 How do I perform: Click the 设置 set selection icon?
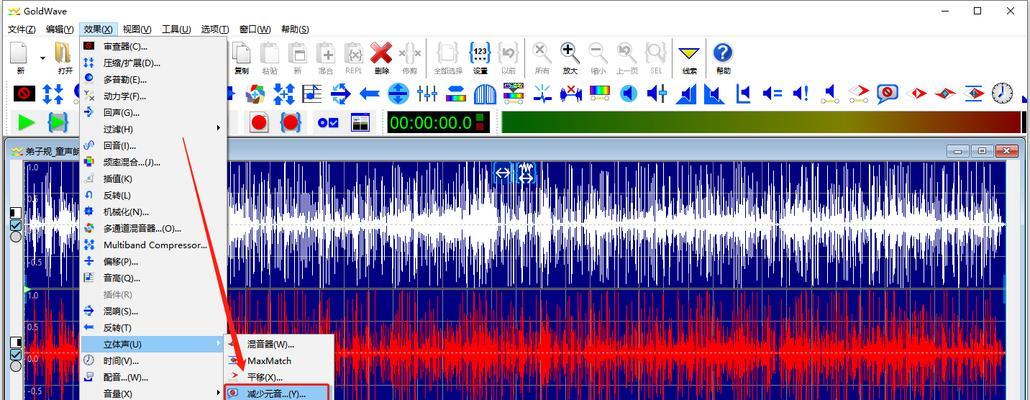(x=480, y=53)
